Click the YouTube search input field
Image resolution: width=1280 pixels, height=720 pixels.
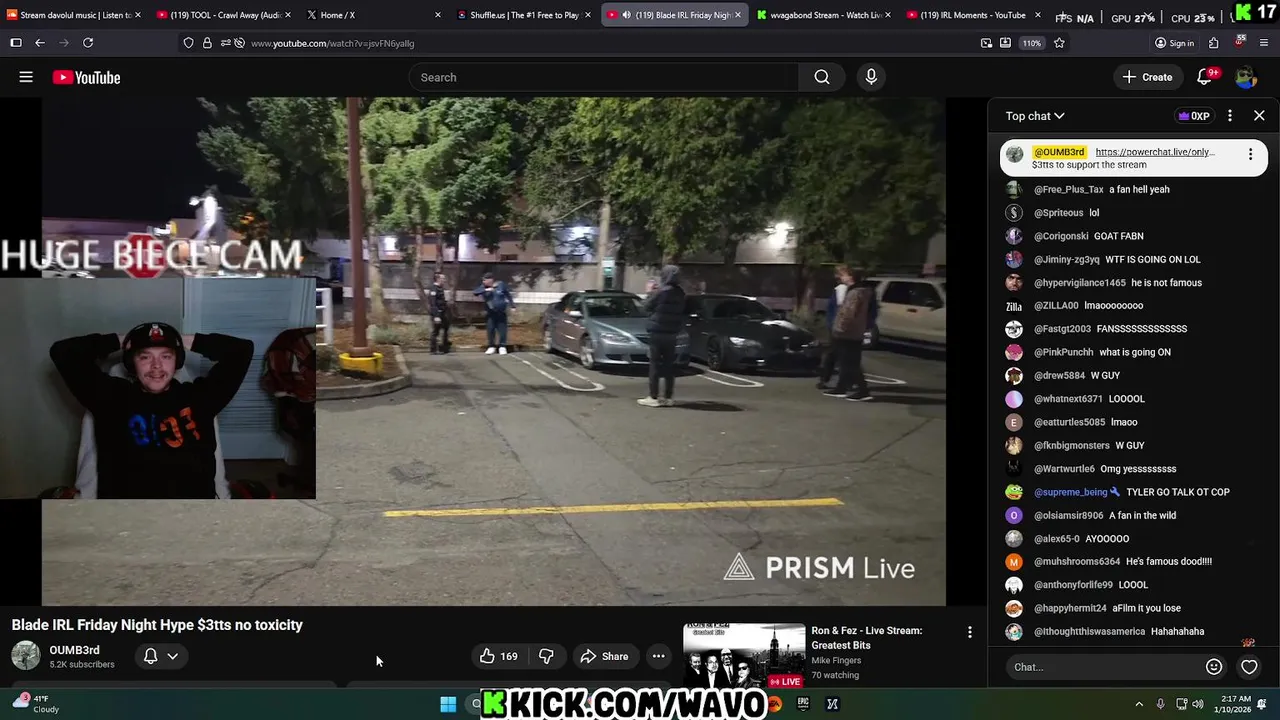[x=604, y=77]
